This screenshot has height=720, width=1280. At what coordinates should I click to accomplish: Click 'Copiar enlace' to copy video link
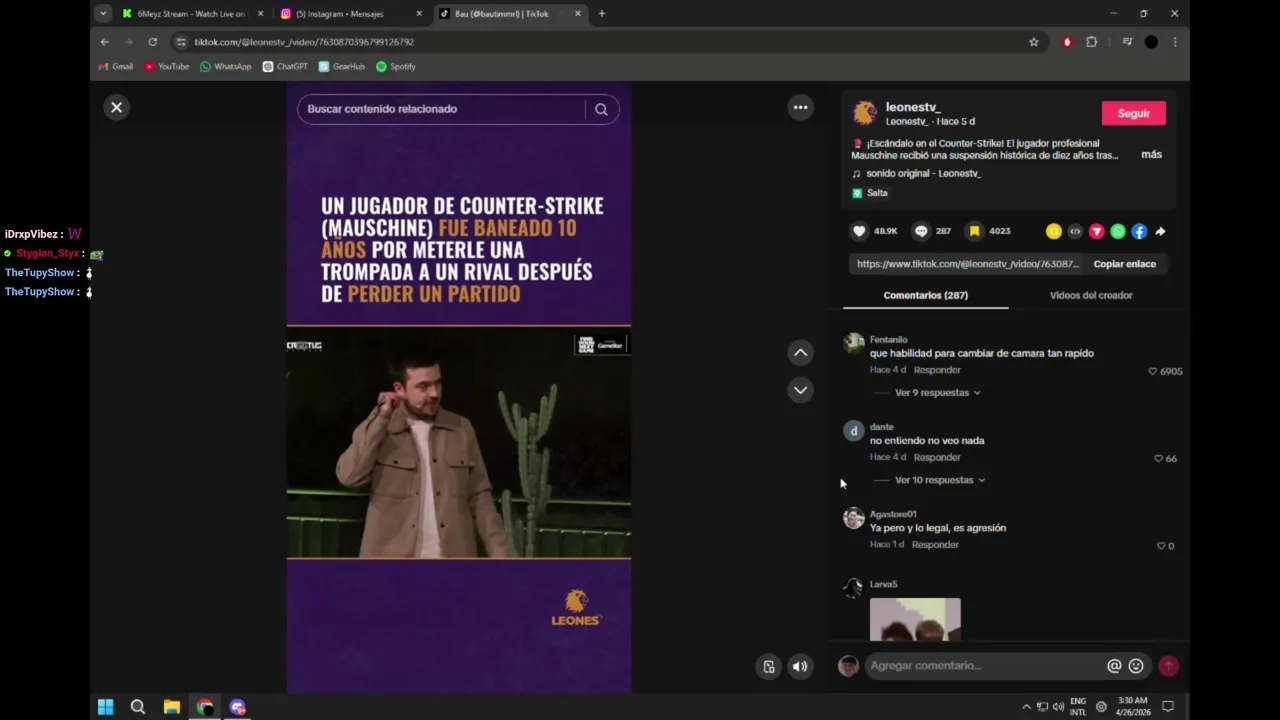1124,264
